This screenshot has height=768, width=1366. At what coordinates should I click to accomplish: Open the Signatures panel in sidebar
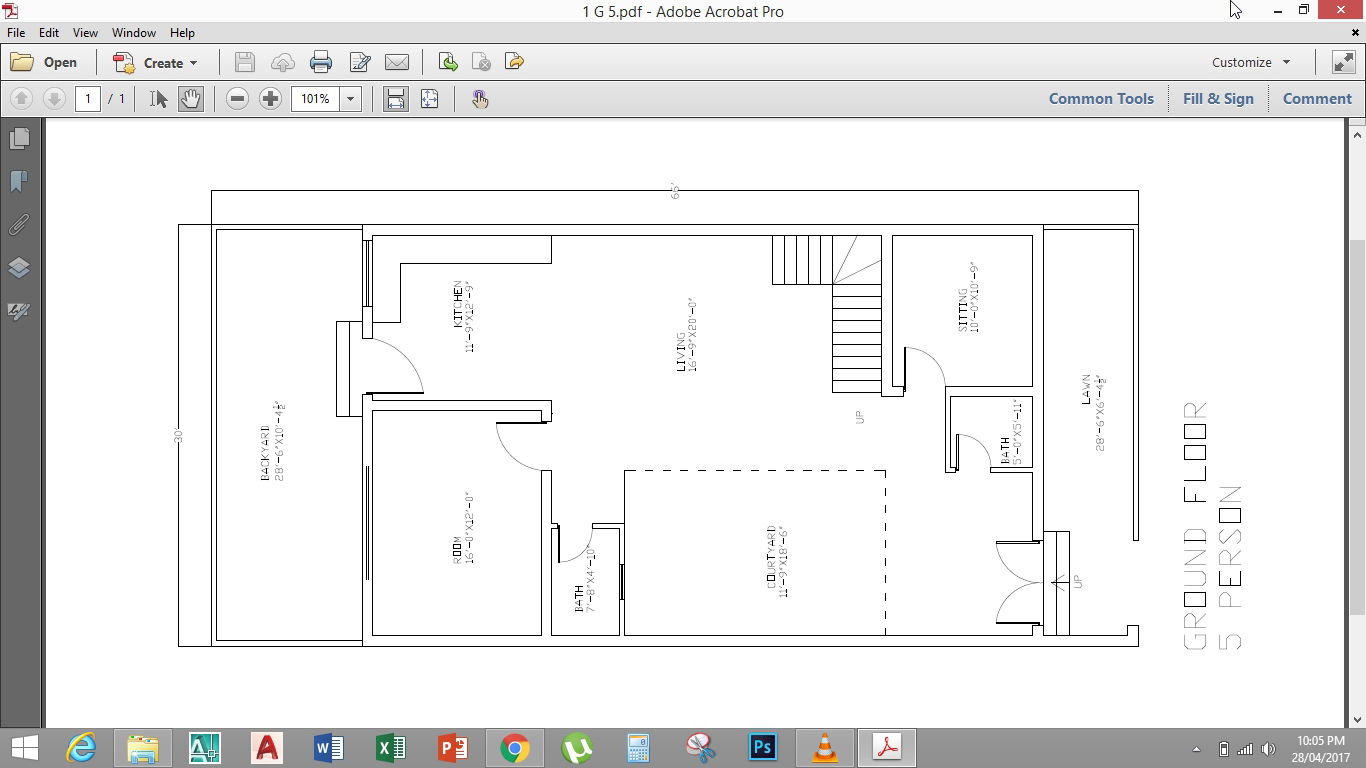tap(19, 311)
